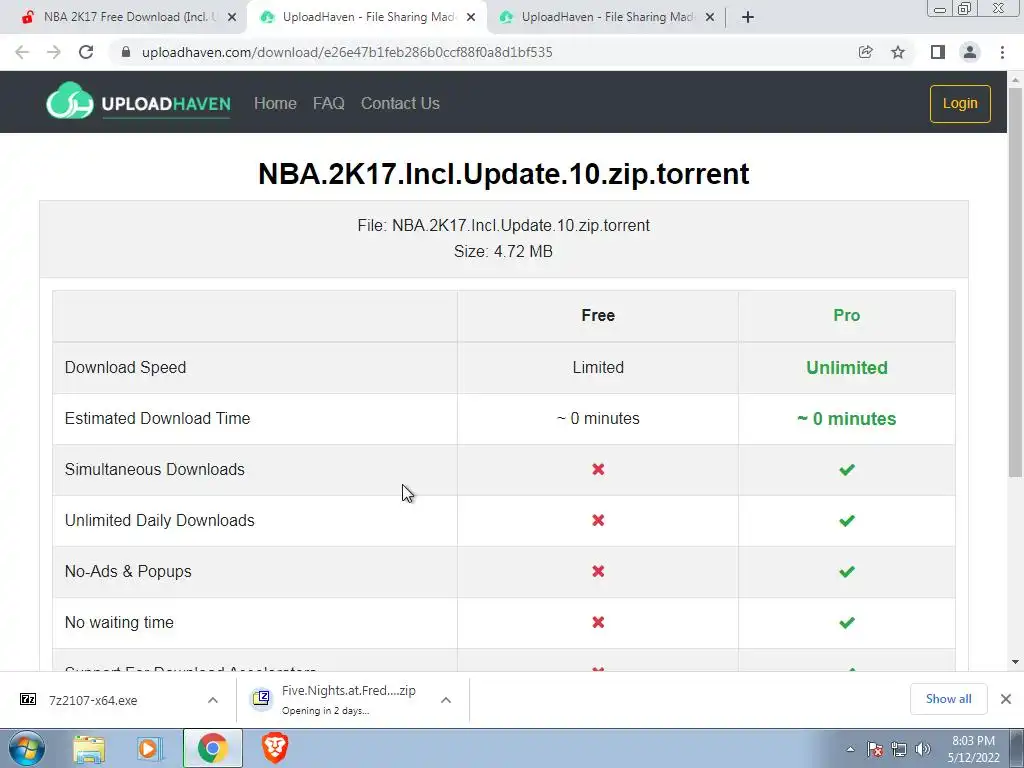Reload the page with the refresh icon
This screenshot has width=1024, height=768.
pyautogui.click(x=86, y=52)
